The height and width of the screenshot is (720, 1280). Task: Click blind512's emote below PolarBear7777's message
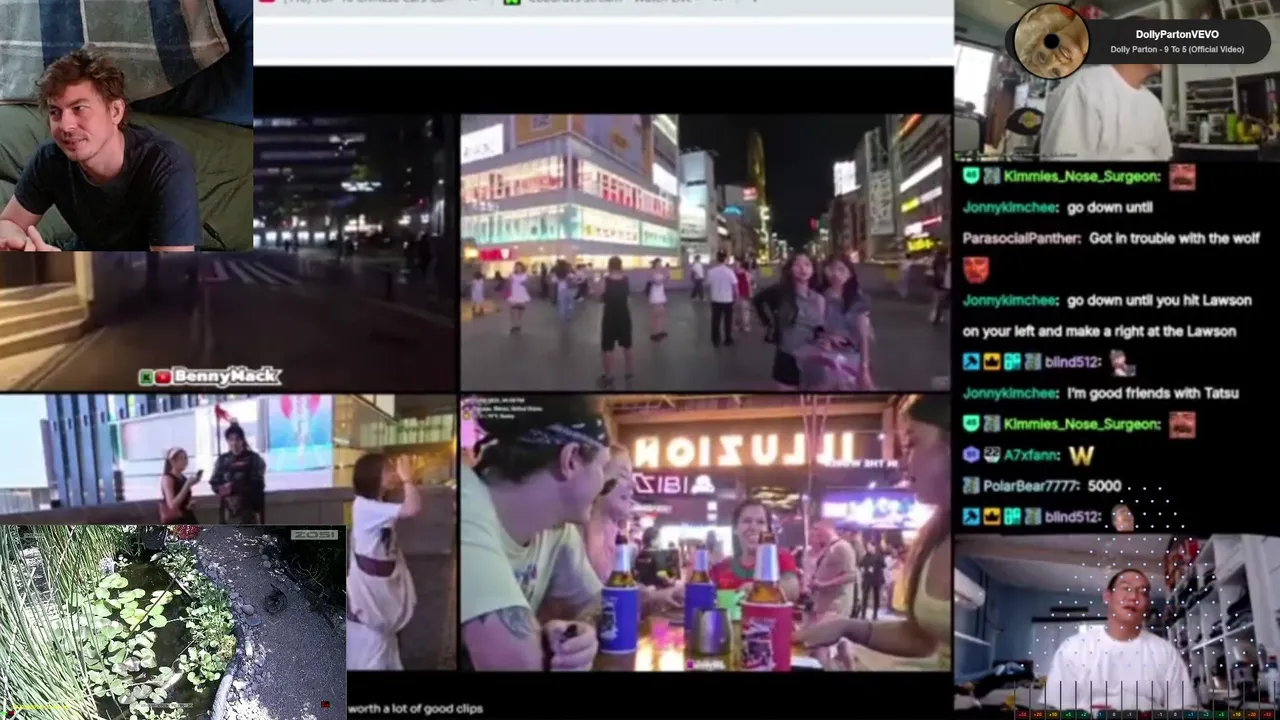coord(1122,517)
